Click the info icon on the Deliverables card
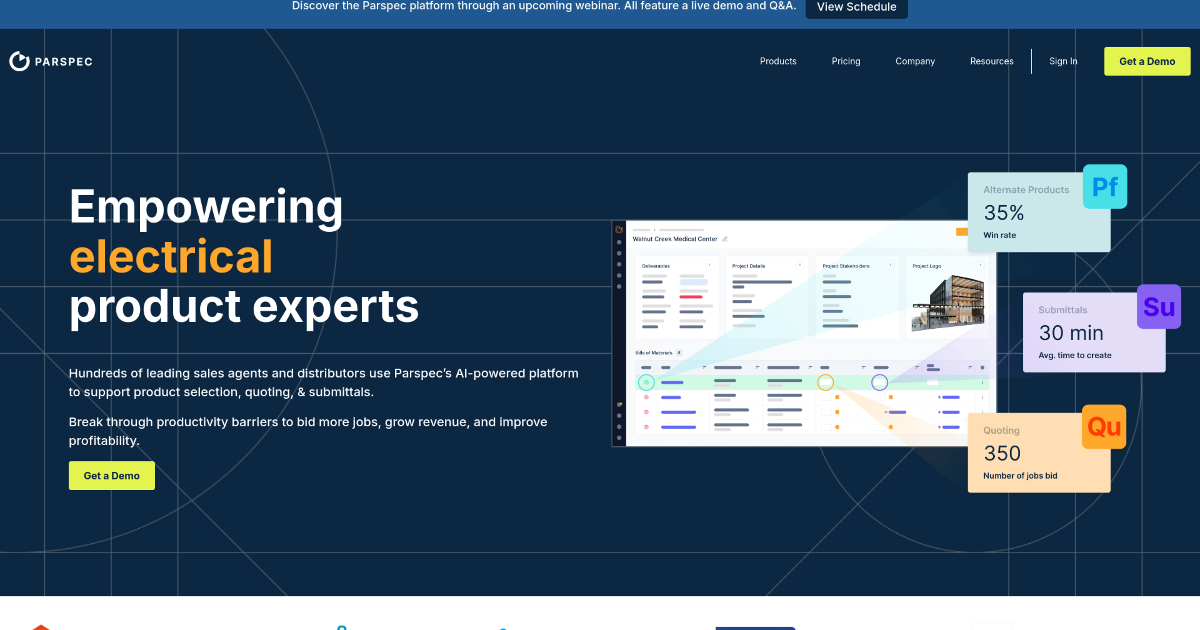The height and width of the screenshot is (630, 1200). tap(710, 265)
